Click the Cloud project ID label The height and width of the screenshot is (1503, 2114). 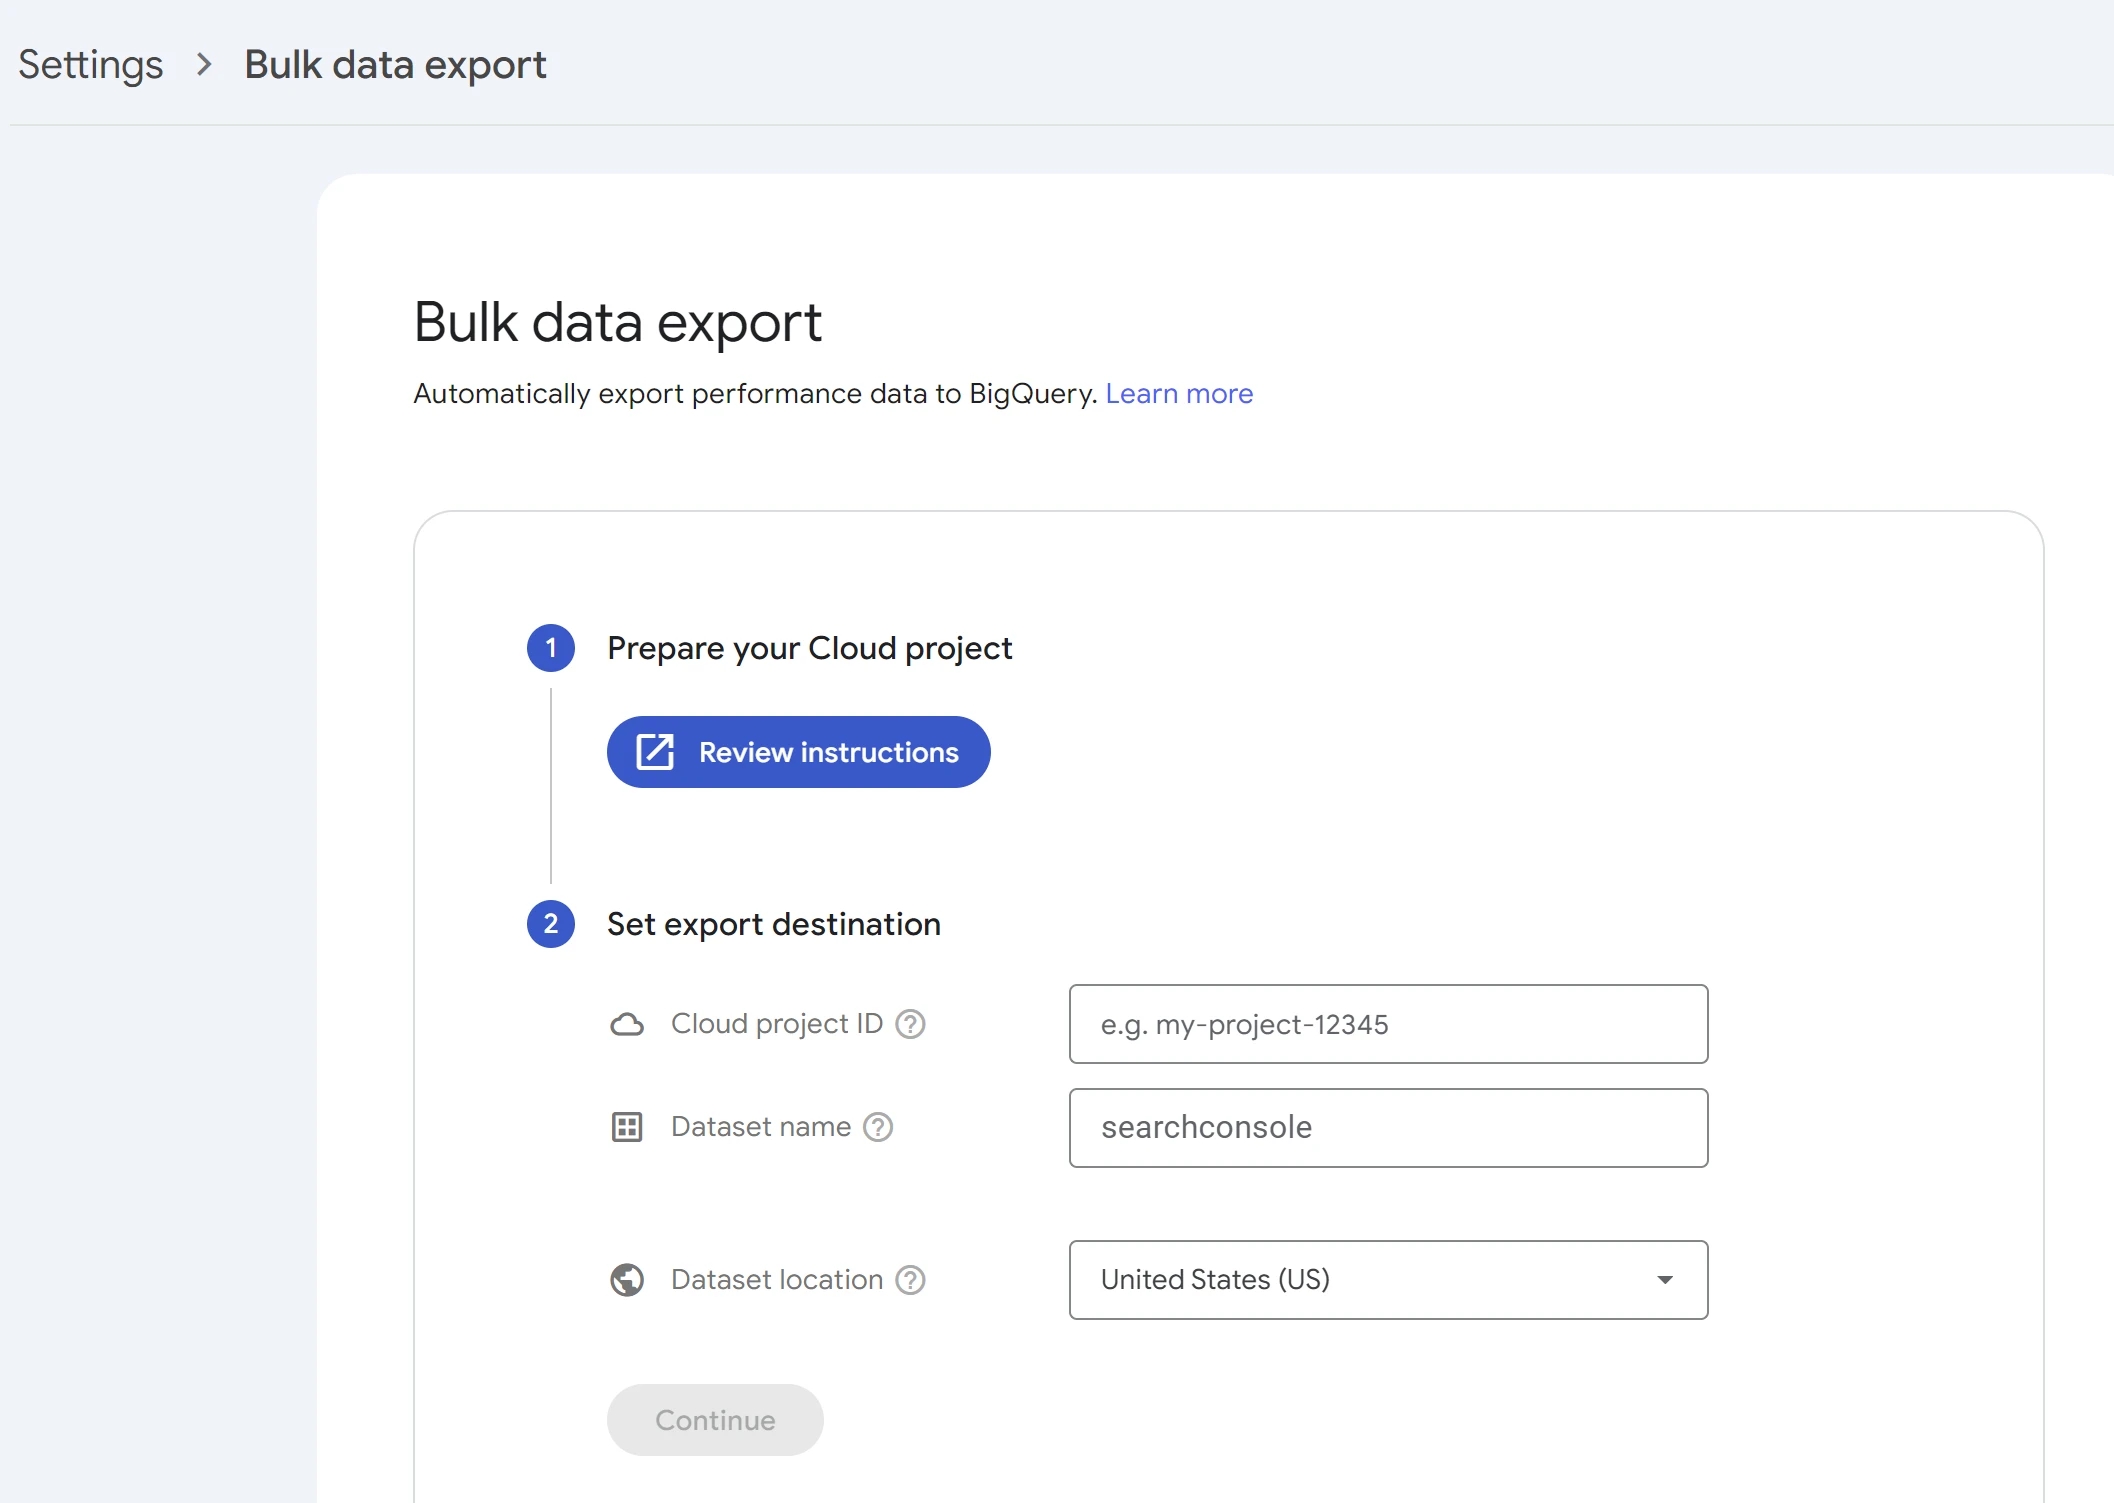click(777, 1024)
